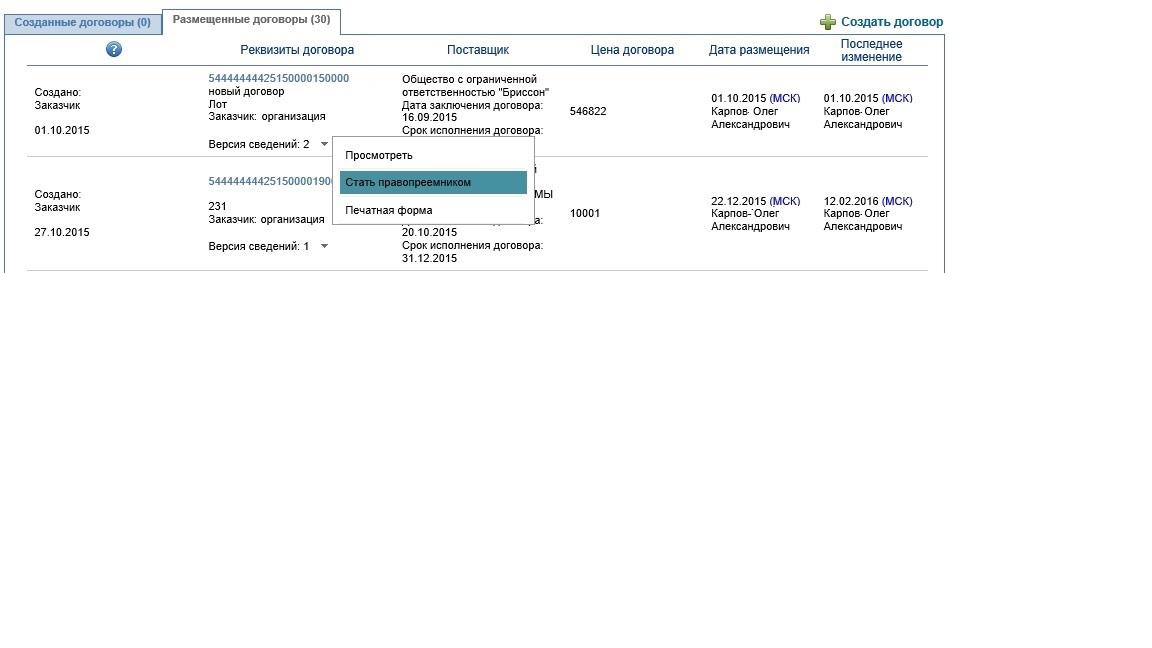1152x648 pixels.
Task: Open the dropdown next to "Версия сведений: 1"
Action: coord(324,246)
